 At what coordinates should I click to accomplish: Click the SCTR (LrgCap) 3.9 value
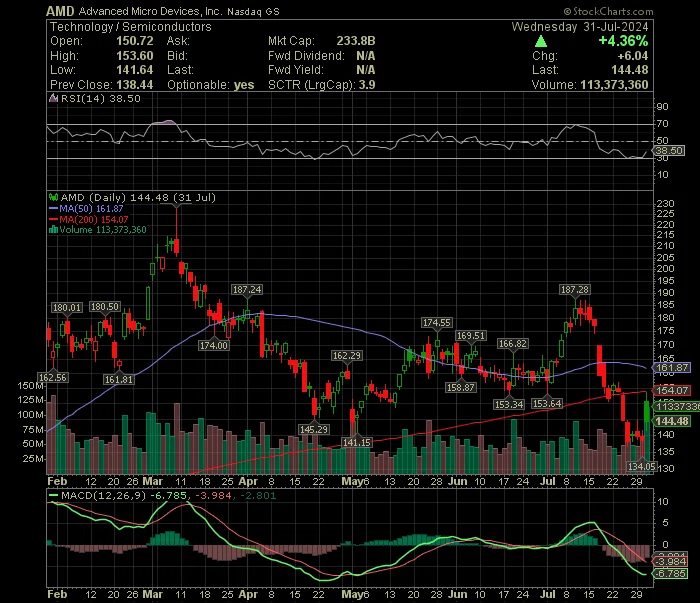click(367, 85)
